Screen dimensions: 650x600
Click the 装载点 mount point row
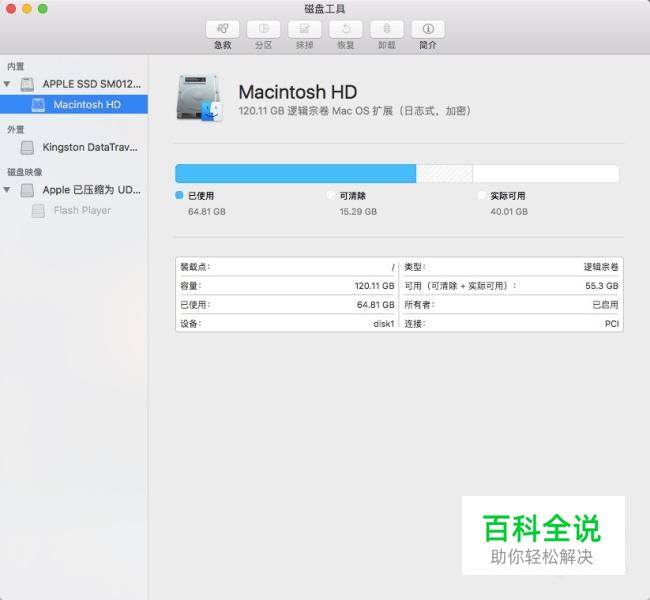click(287, 267)
